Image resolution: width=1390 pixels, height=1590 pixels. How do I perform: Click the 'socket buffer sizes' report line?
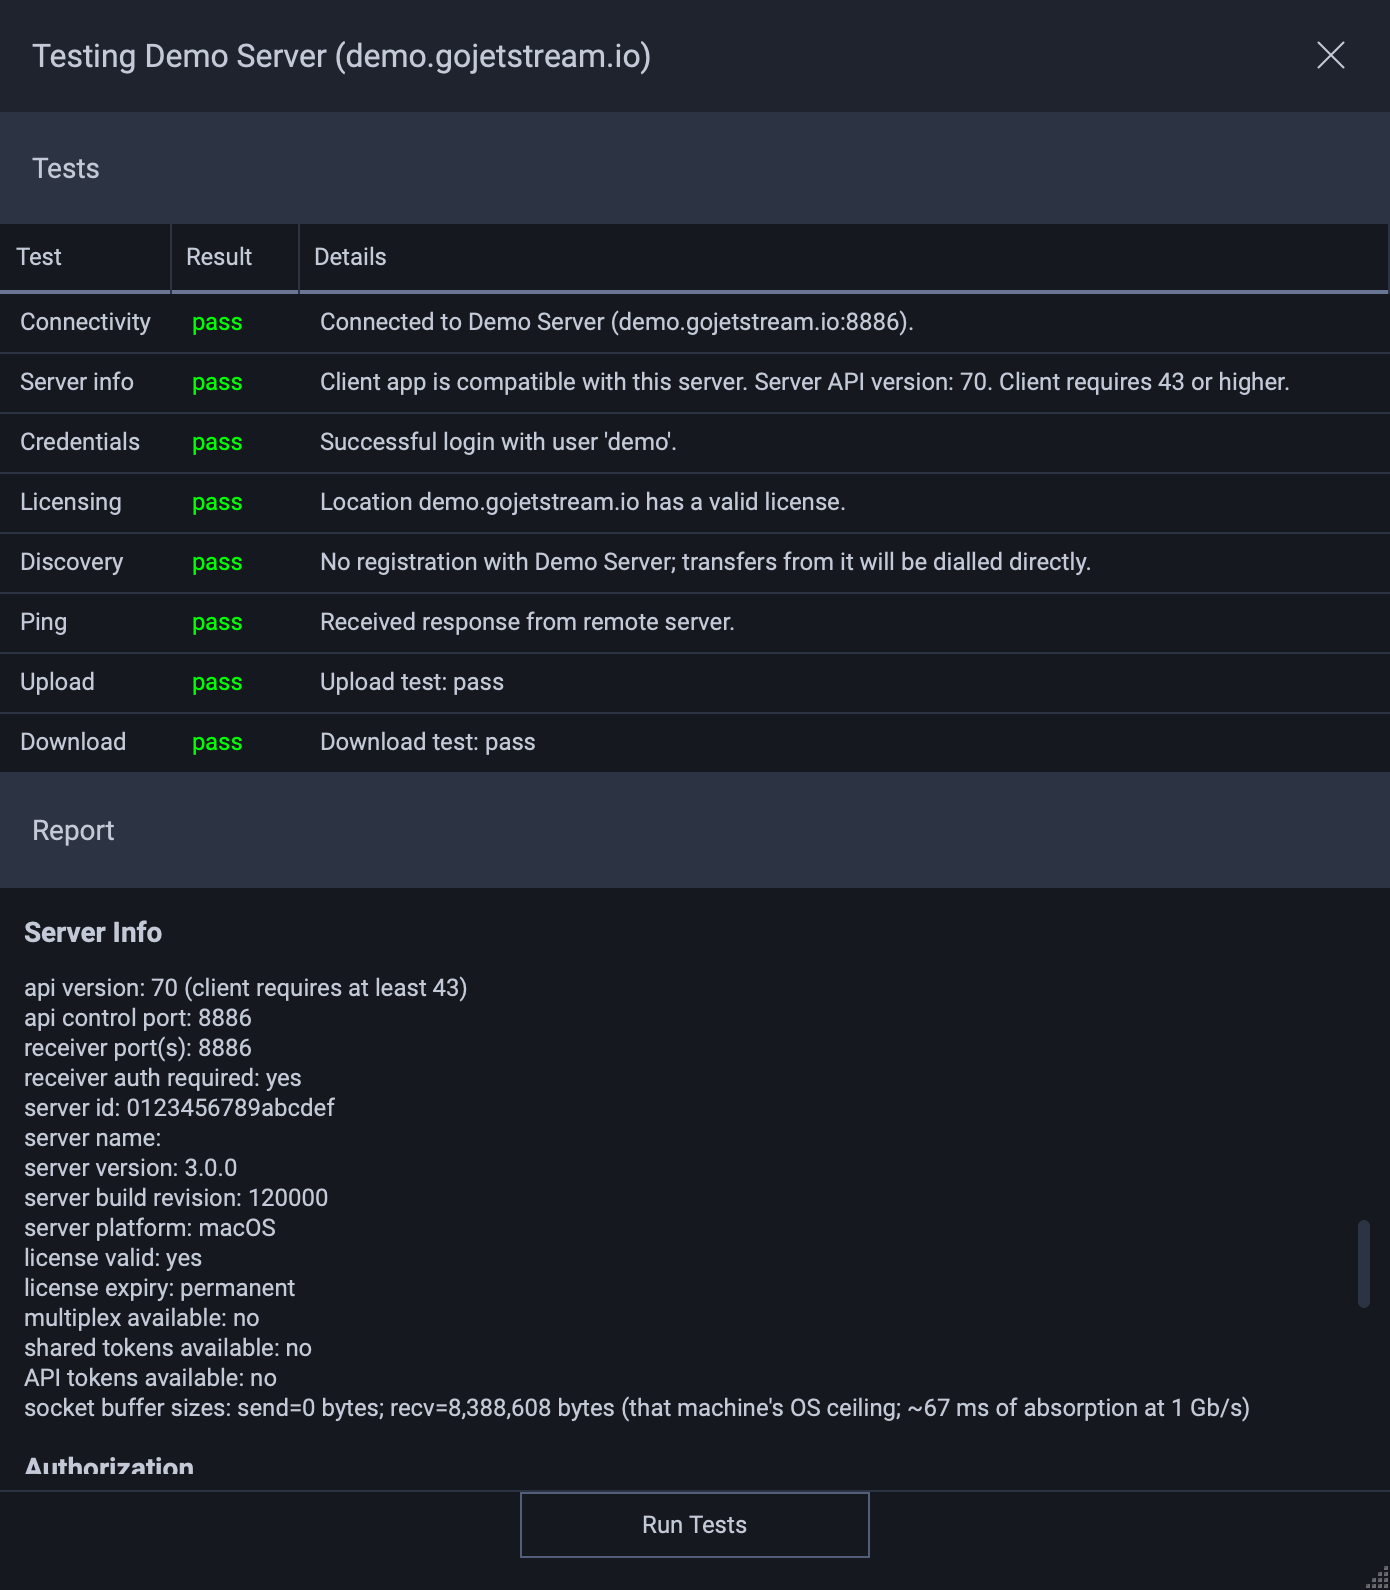(x=637, y=1408)
